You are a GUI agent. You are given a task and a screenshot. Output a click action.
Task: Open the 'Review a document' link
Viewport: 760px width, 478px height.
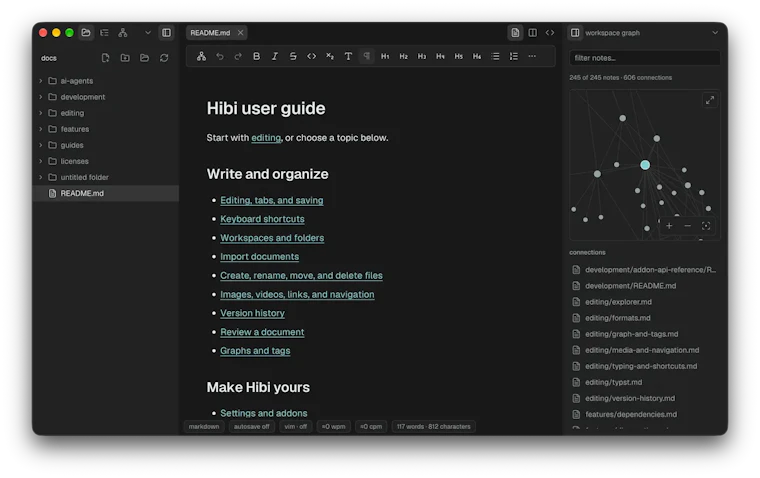pos(262,332)
